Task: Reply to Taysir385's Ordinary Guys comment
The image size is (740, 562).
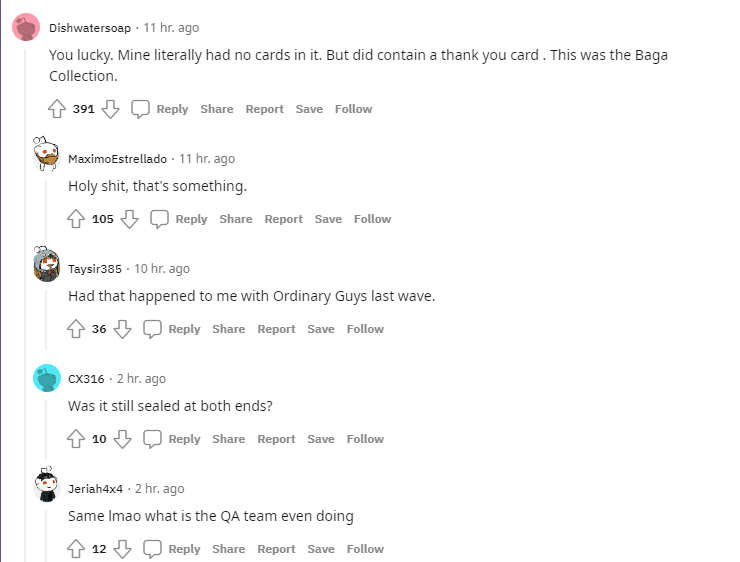Action: tap(184, 329)
